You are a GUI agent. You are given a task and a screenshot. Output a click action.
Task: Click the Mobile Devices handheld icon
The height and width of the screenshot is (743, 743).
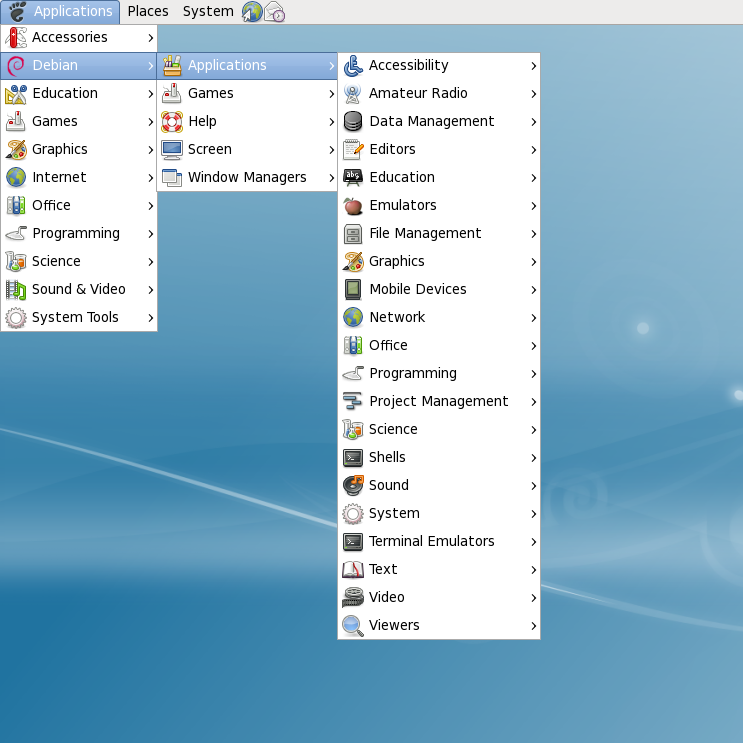[x=353, y=290]
